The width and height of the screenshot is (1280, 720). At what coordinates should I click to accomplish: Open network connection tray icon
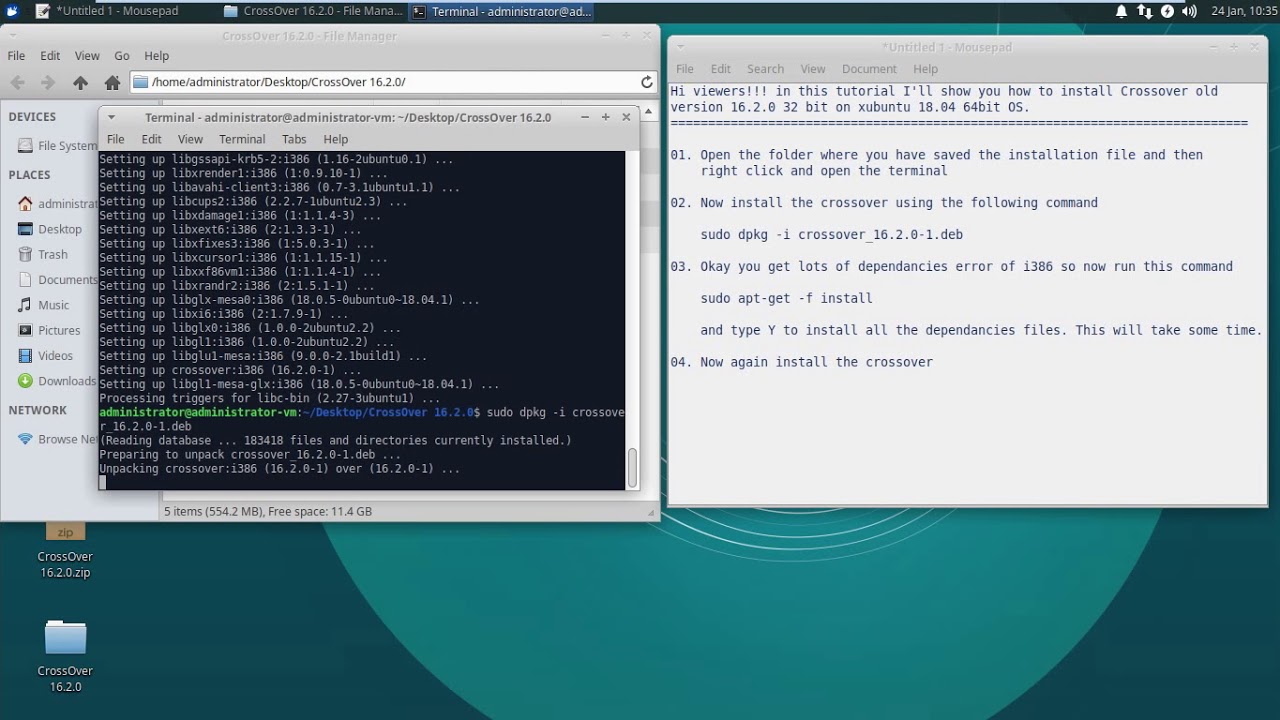(x=1144, y=11)
